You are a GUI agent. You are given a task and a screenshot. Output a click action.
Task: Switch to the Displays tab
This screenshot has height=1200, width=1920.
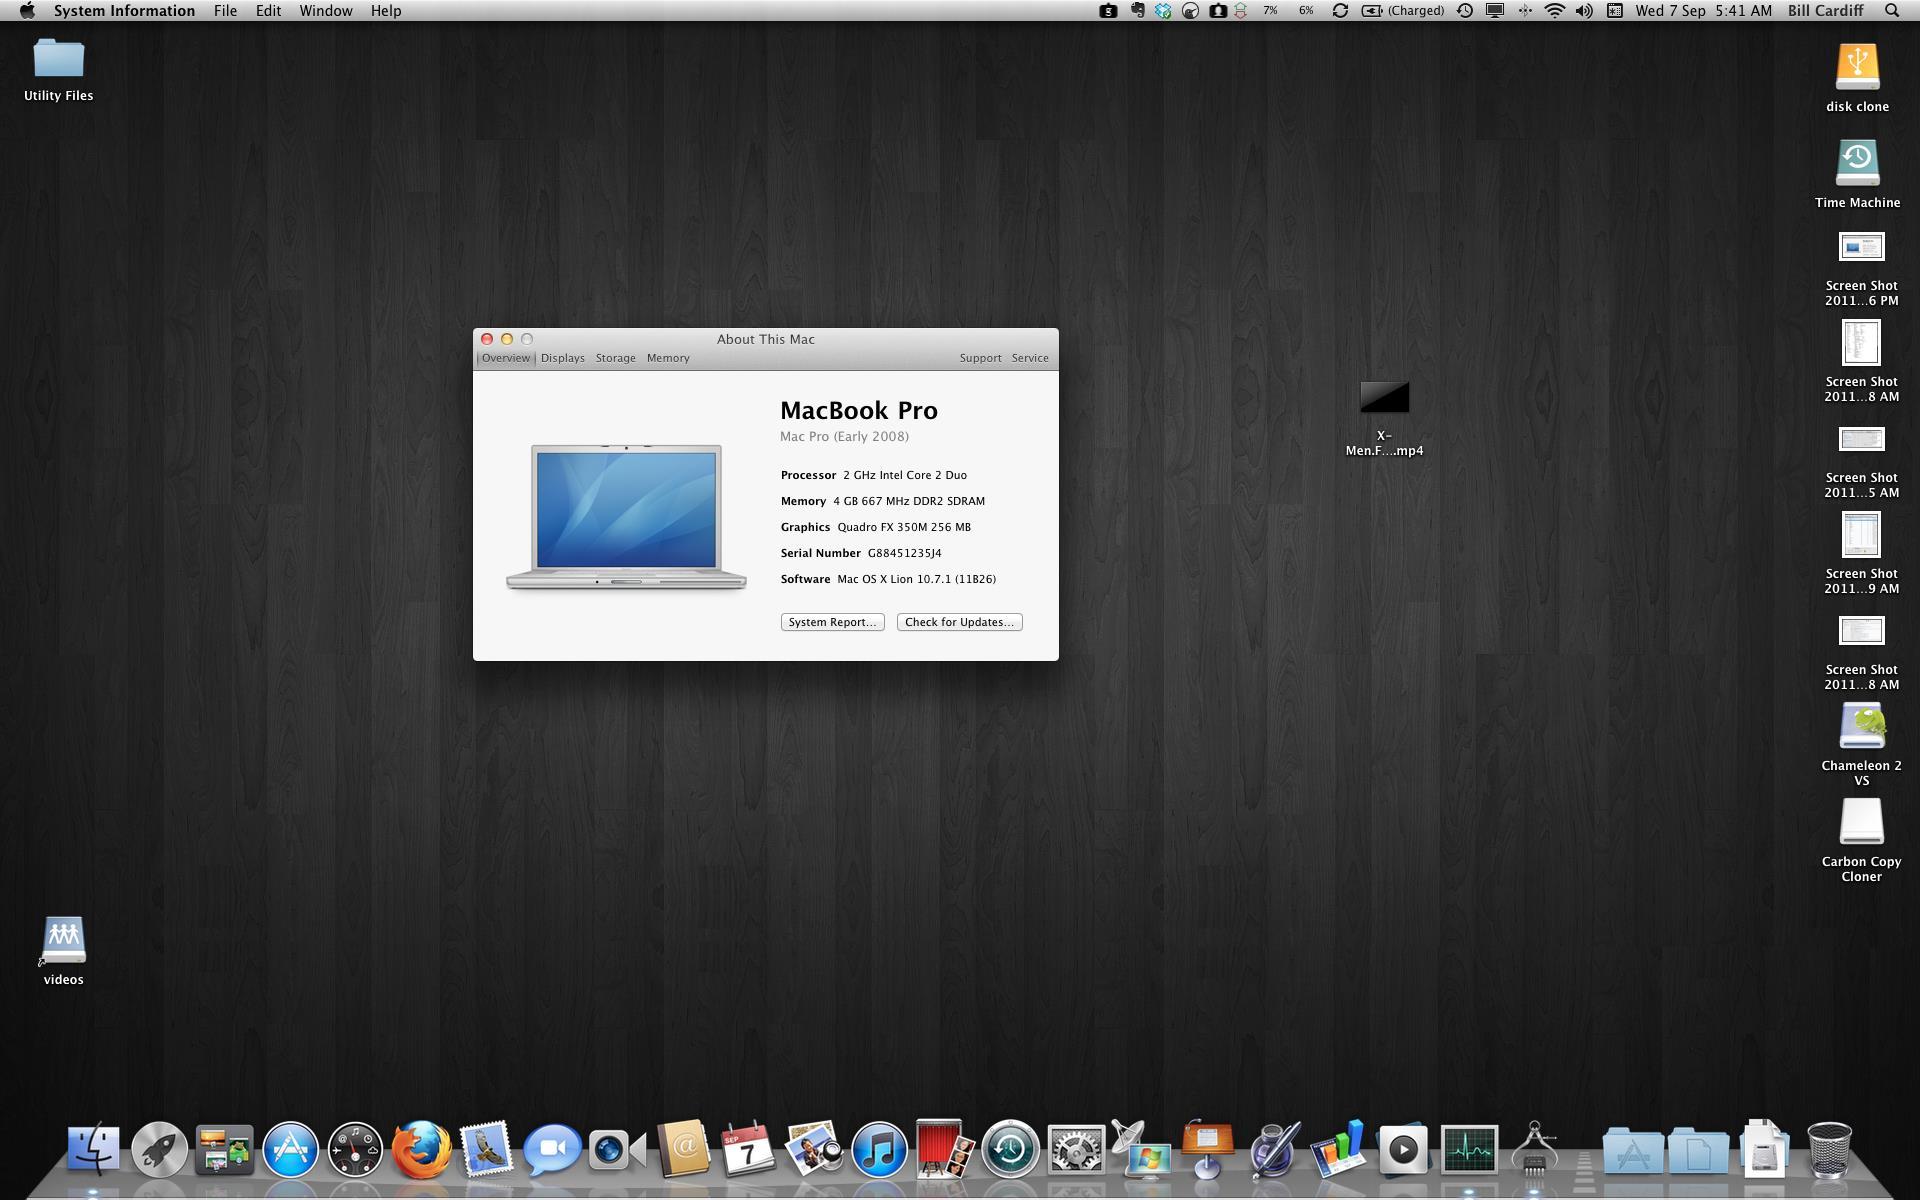coord(562,358)
